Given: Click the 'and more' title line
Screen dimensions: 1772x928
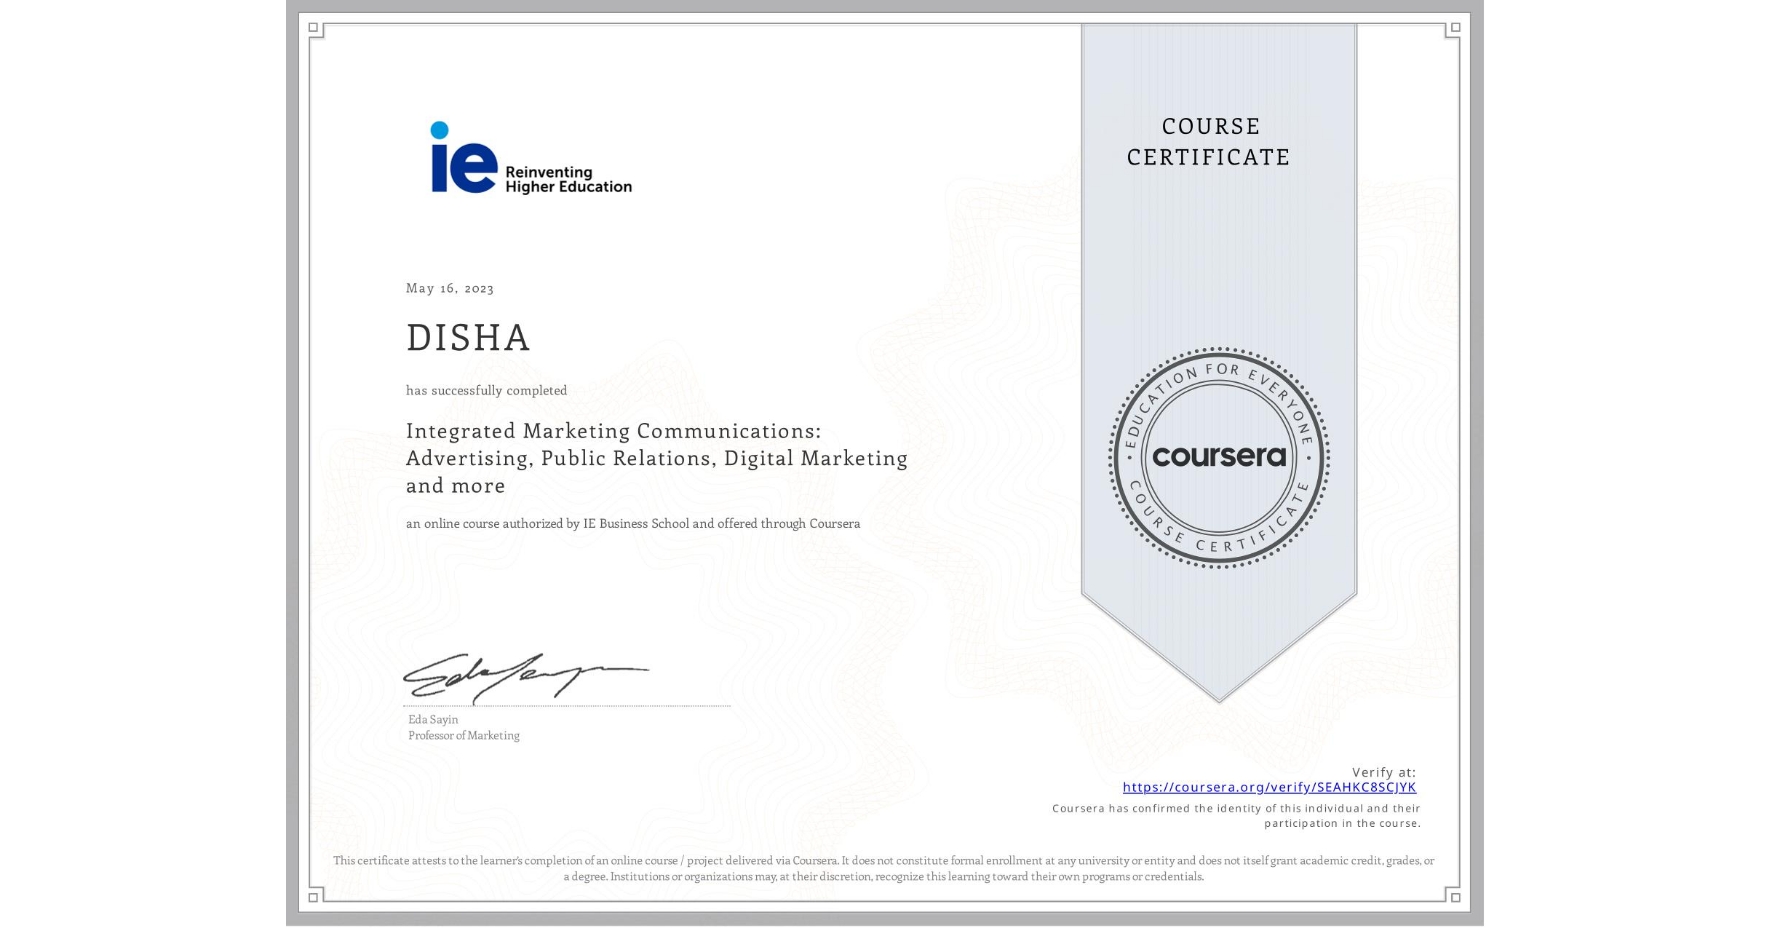Looking at the screenshot, I should pos(455,486).
